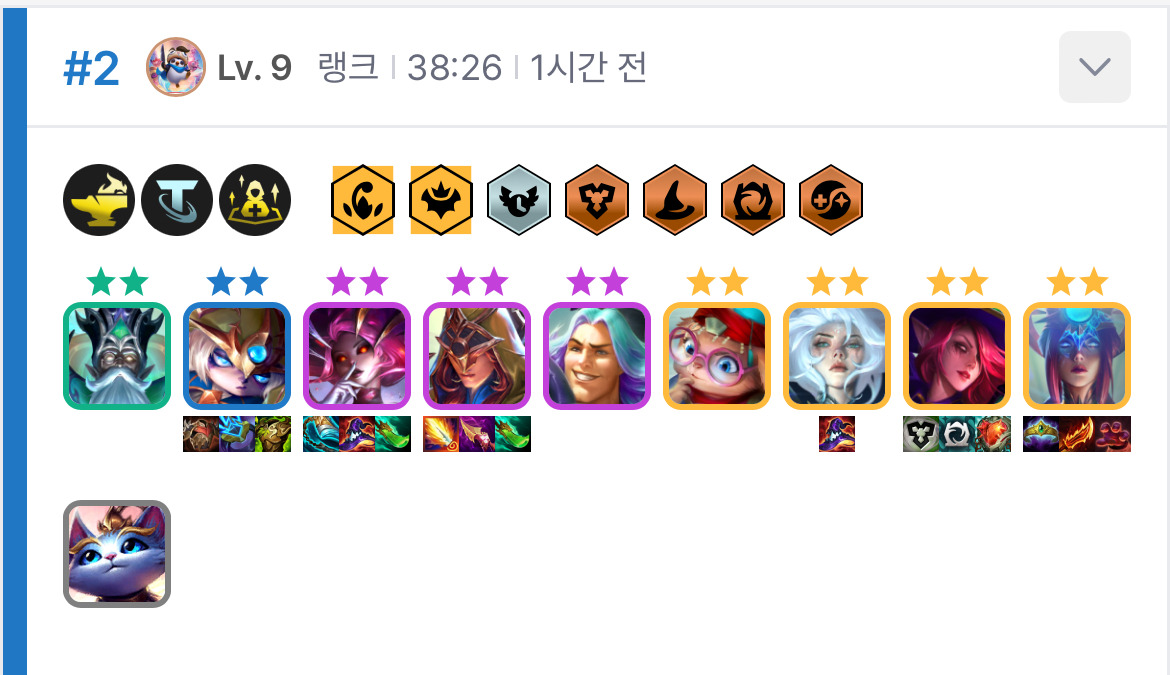The width and height of the screenshot is (1170, 675).
Task: Click the gold bat trait hexagon
Action: coord(441,200)
